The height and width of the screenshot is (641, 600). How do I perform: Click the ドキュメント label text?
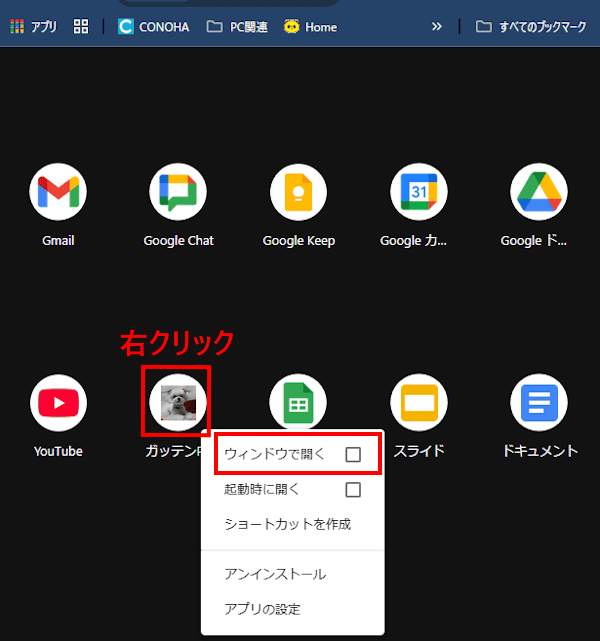540,451
